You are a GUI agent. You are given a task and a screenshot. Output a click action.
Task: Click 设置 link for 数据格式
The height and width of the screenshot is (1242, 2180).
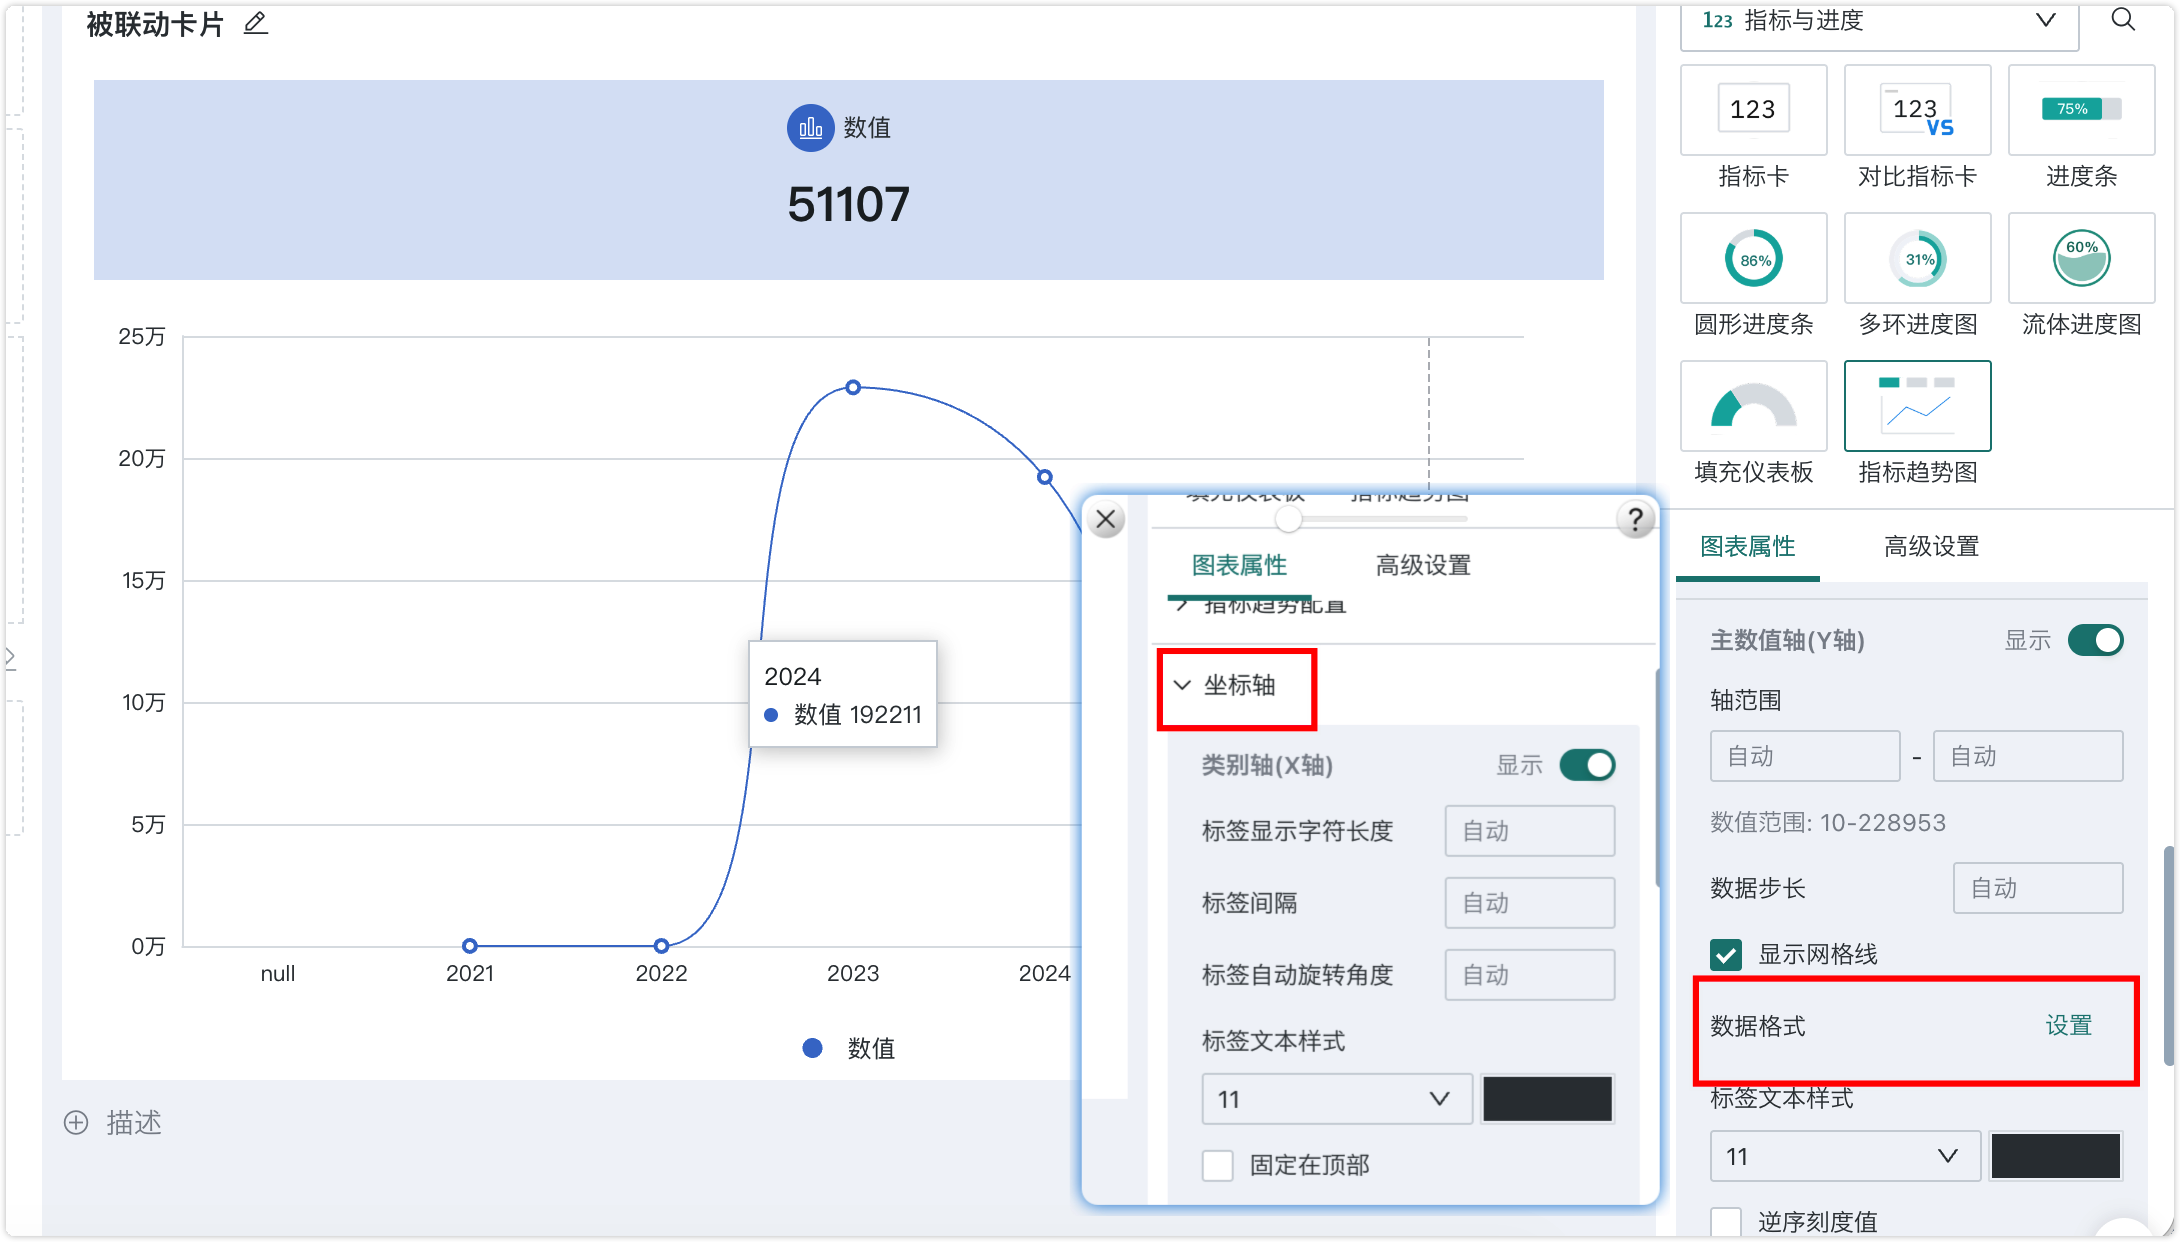[x=2068, y=1026]
